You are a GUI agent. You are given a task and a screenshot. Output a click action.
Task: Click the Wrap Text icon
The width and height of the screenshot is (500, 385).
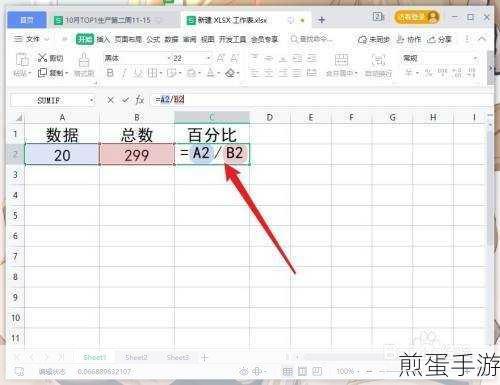click(x=378, y=60)
